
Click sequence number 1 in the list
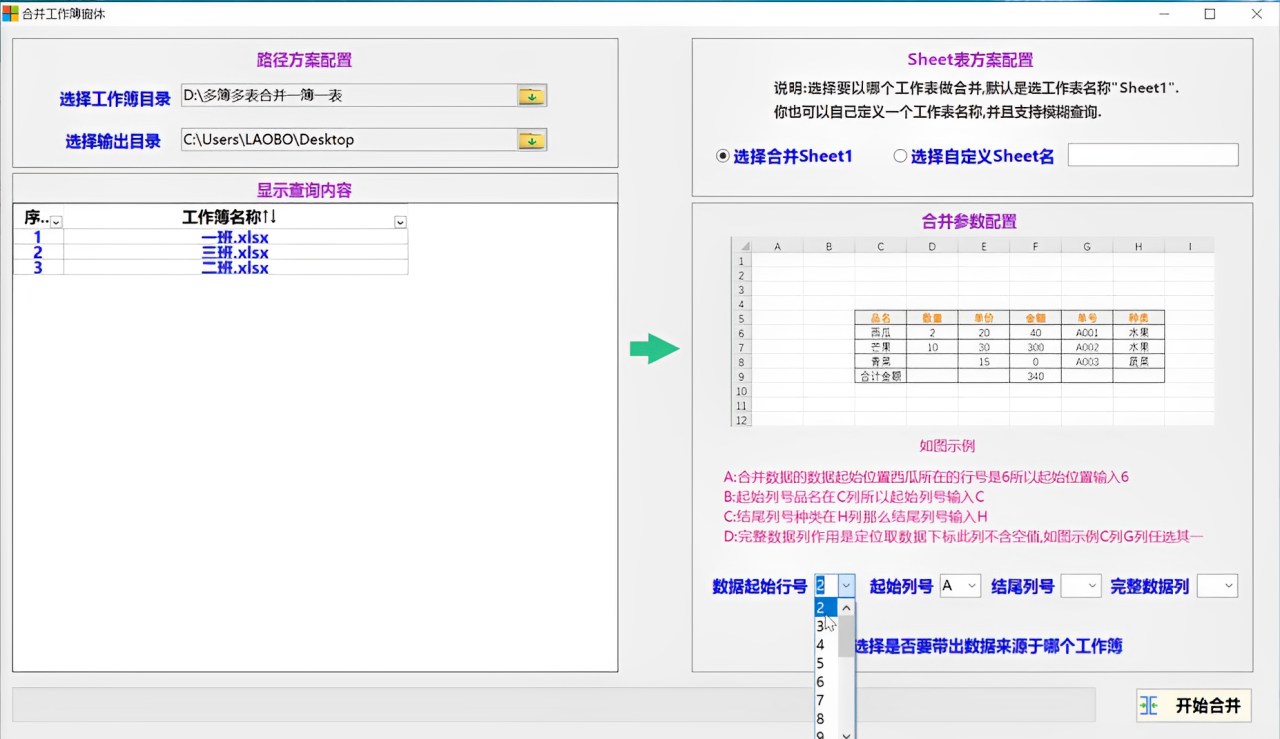[38, 238]
